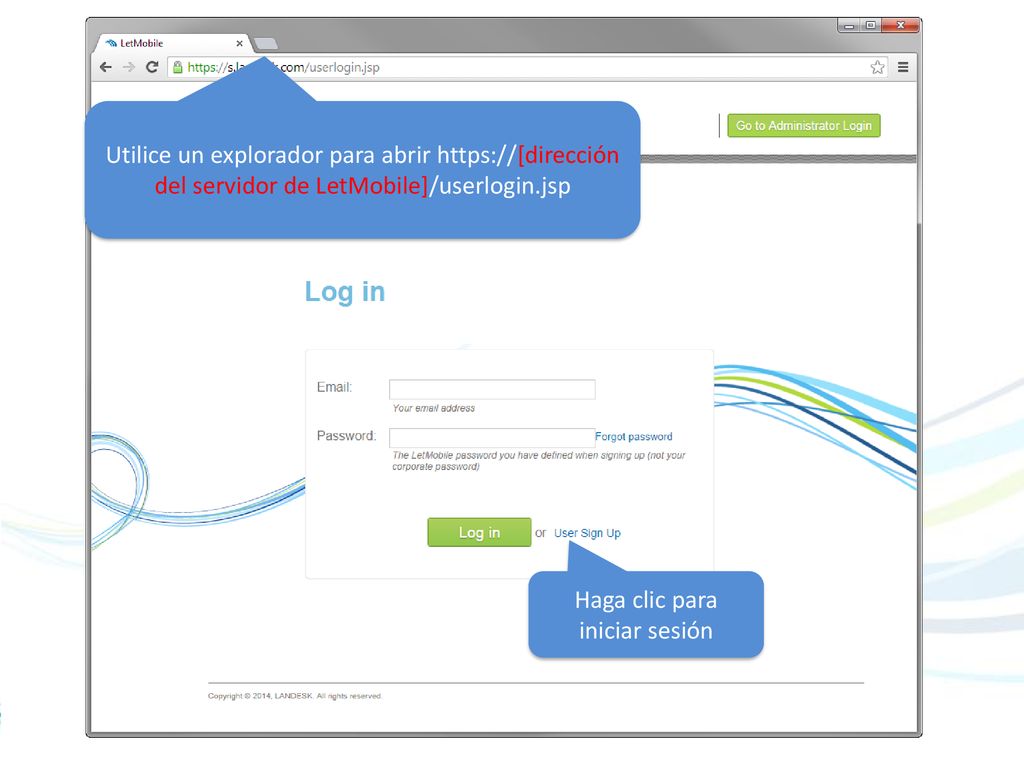Close the browser window
The image size is (1024, 768).
901,25
